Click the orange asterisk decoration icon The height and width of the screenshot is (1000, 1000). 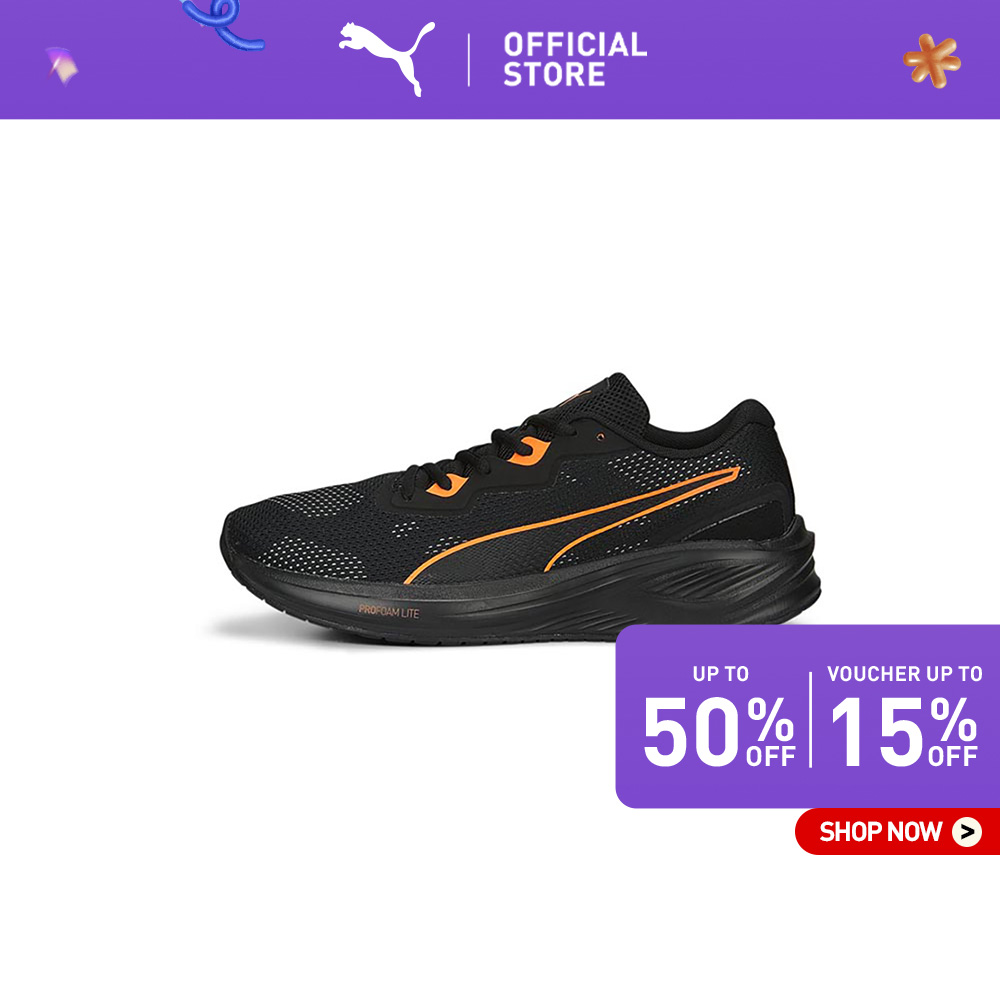click(932, 61)
